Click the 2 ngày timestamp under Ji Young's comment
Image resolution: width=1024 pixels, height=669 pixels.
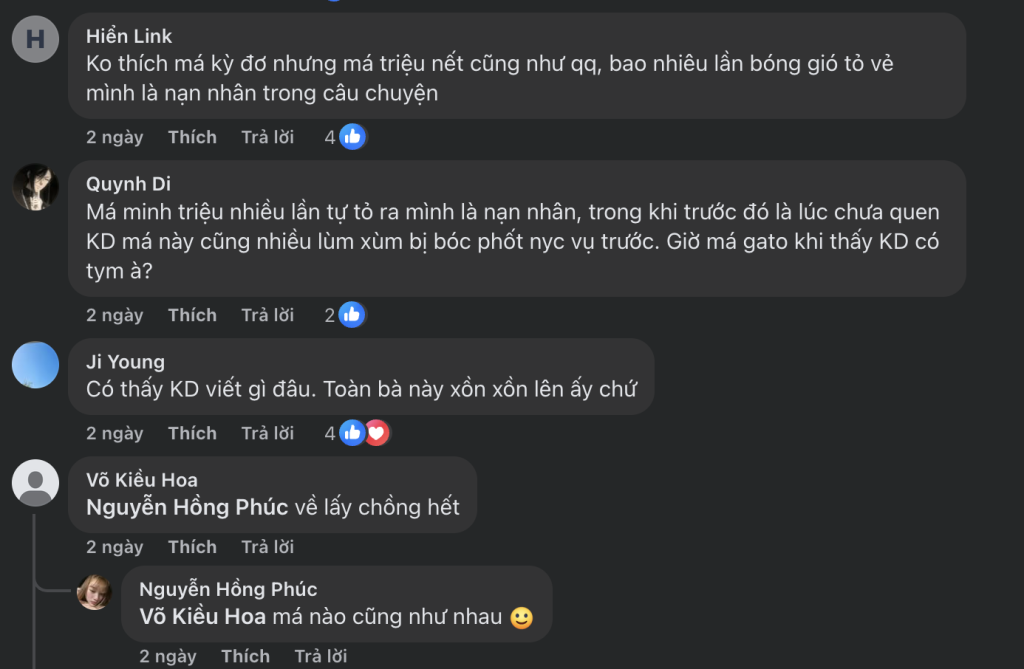click(114, 432)
